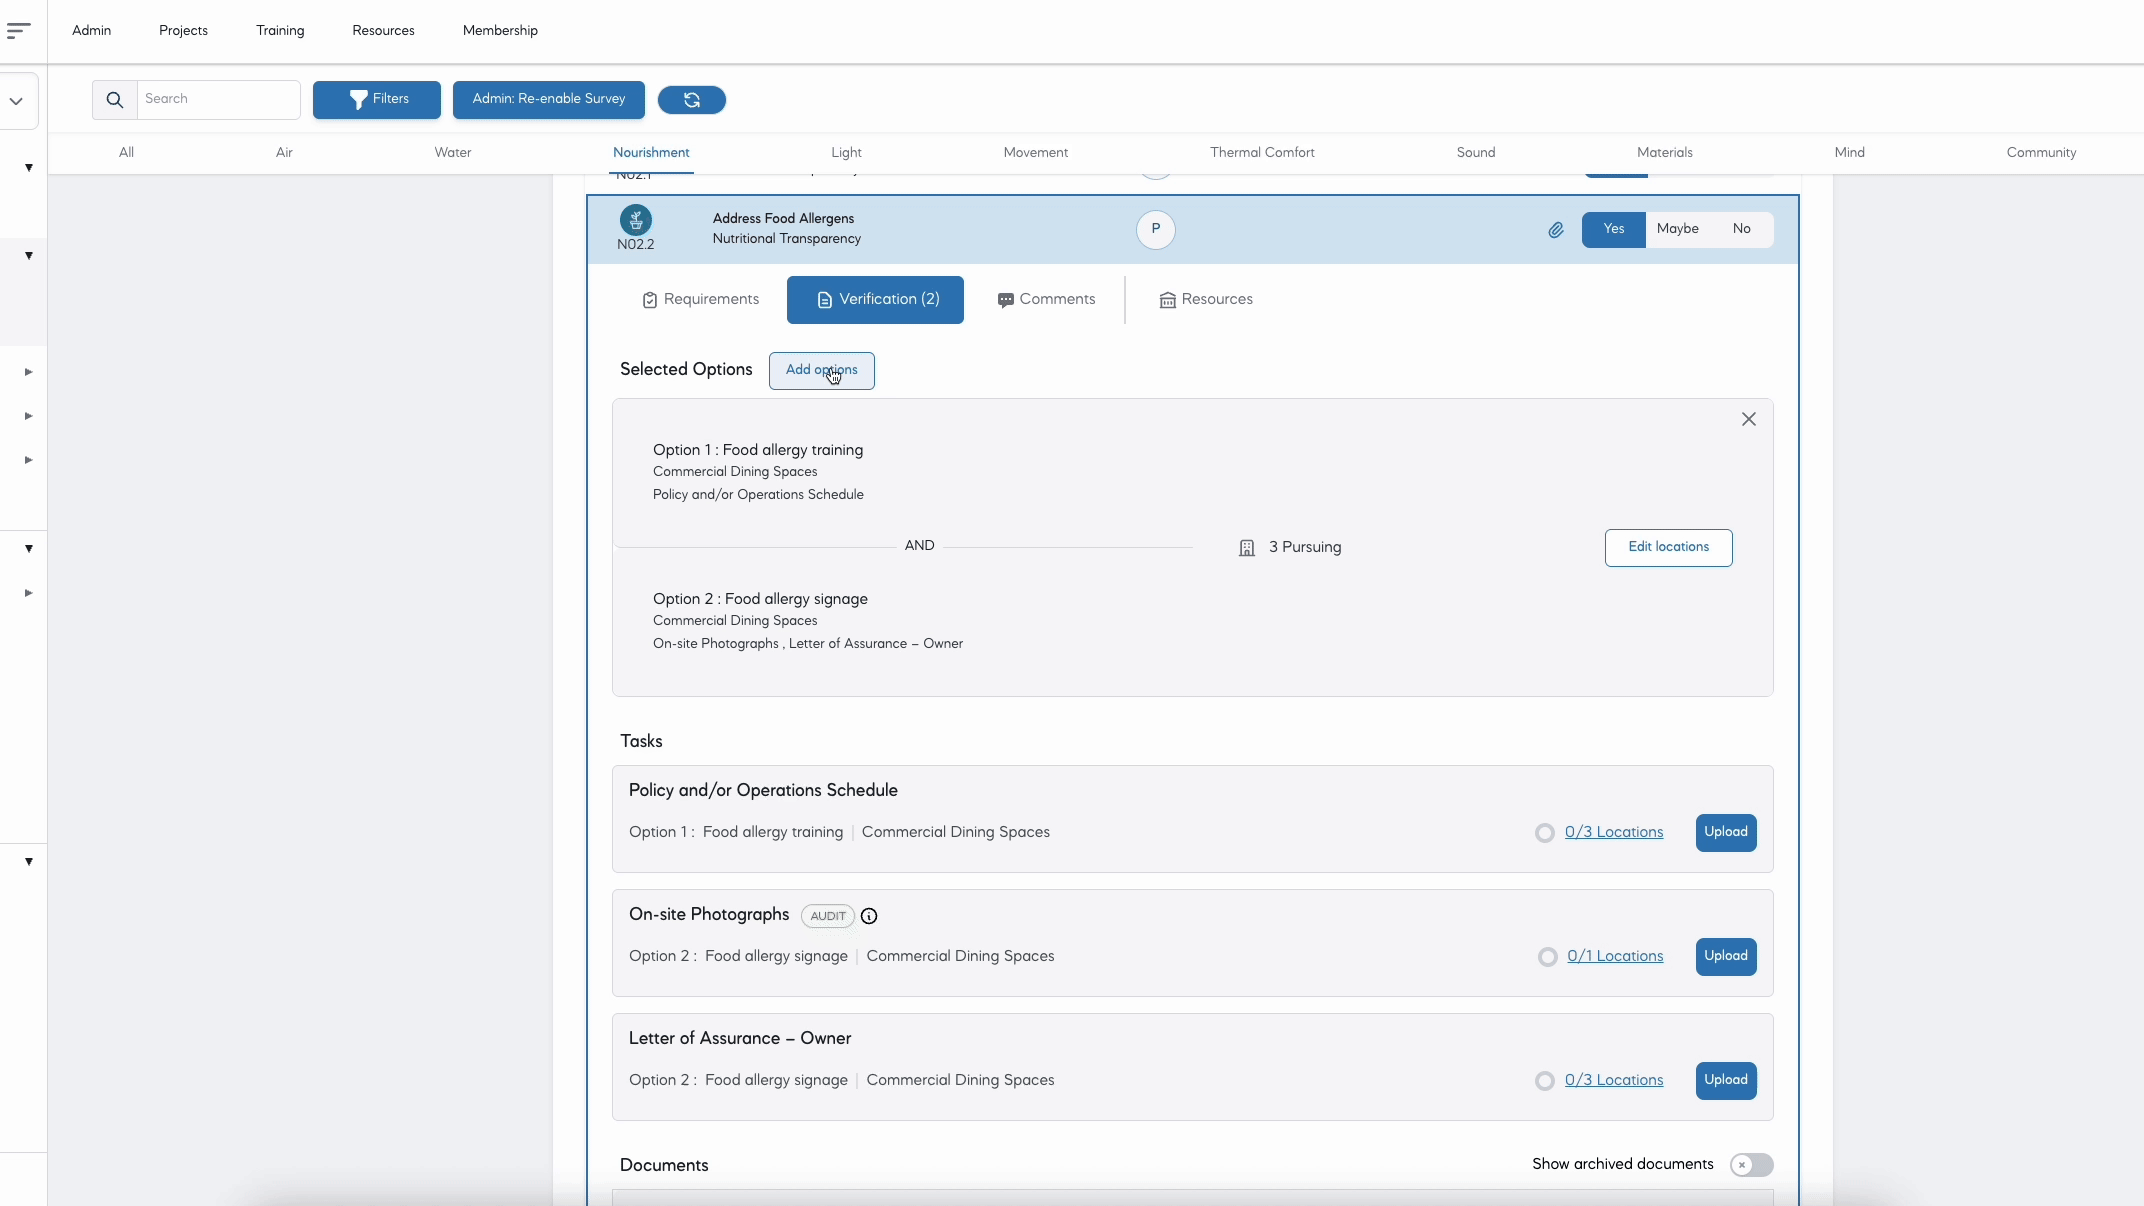The image size is (2144, 1206).
Task: Upload for Policy and/or Operations Schedule
Action: 1726,833
